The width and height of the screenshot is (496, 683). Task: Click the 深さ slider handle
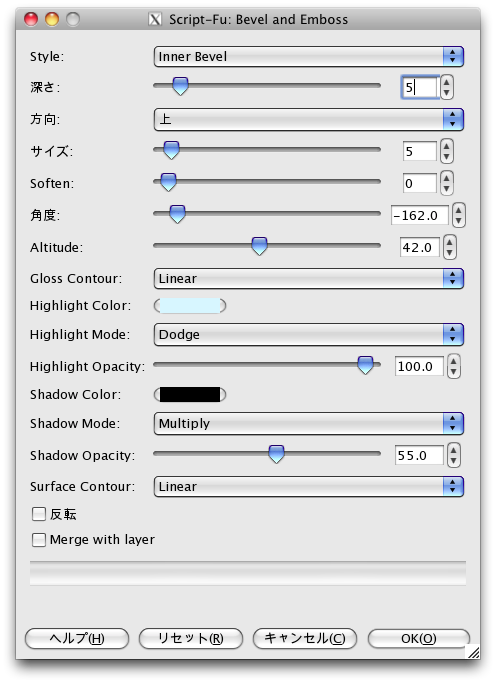(x=180, y=86)
